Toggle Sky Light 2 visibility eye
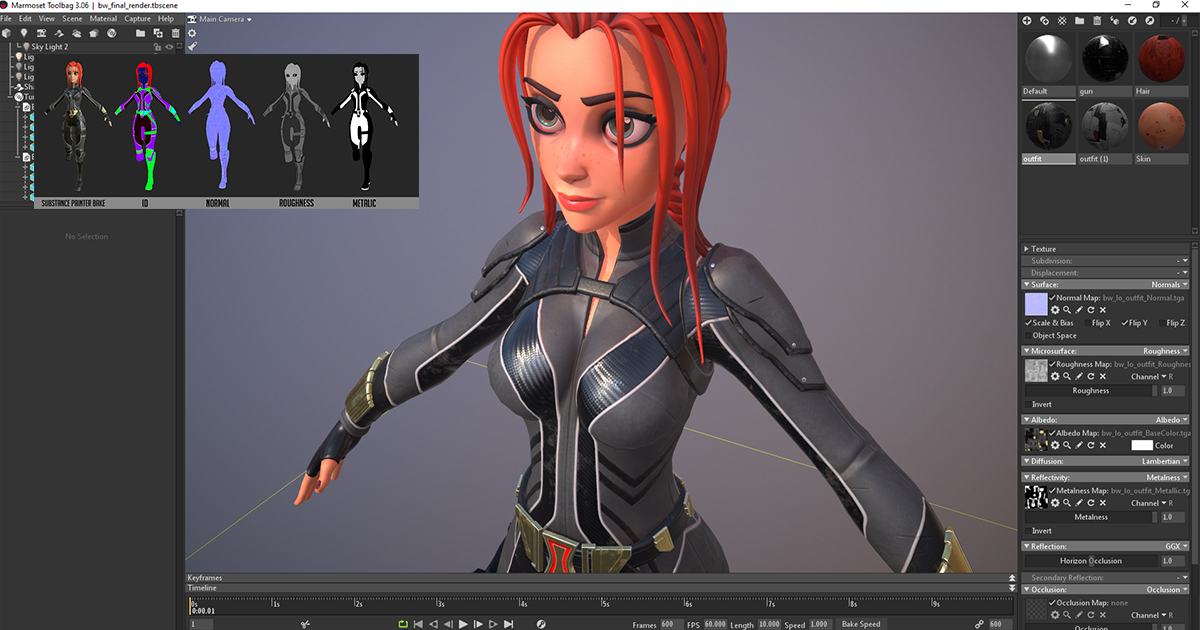Image resolution: width=1200 pixels, height=630 pixels. (168, 47)
